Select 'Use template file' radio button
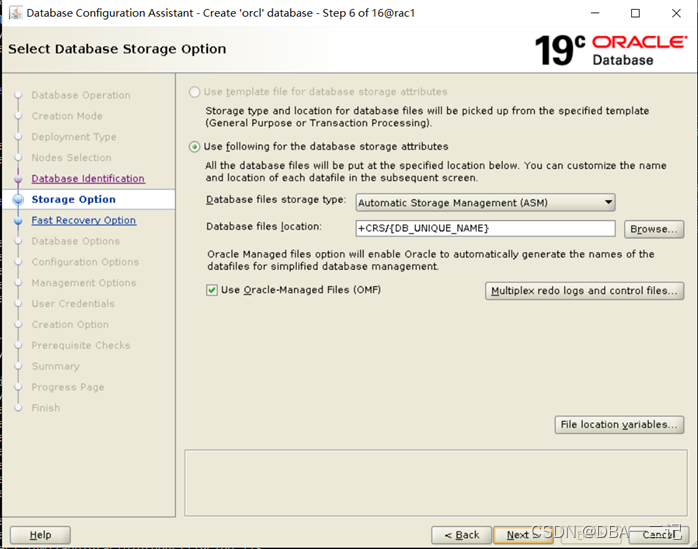Viewport: 698px width, 549px height. pyautogui.click(x=194, y=92)
